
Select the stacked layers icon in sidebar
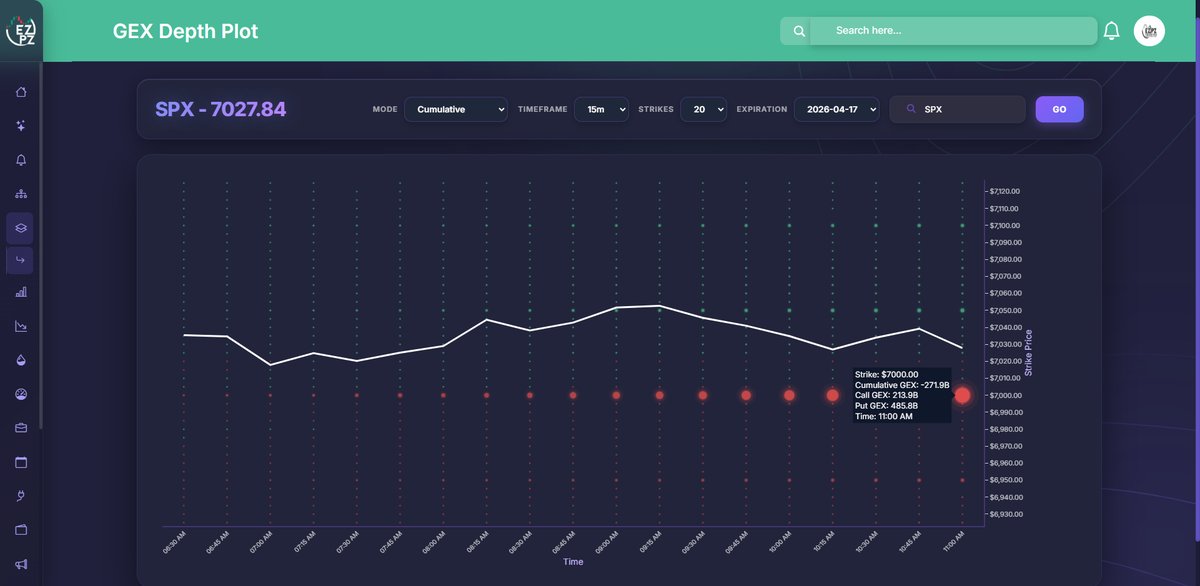tap(20, 228)
